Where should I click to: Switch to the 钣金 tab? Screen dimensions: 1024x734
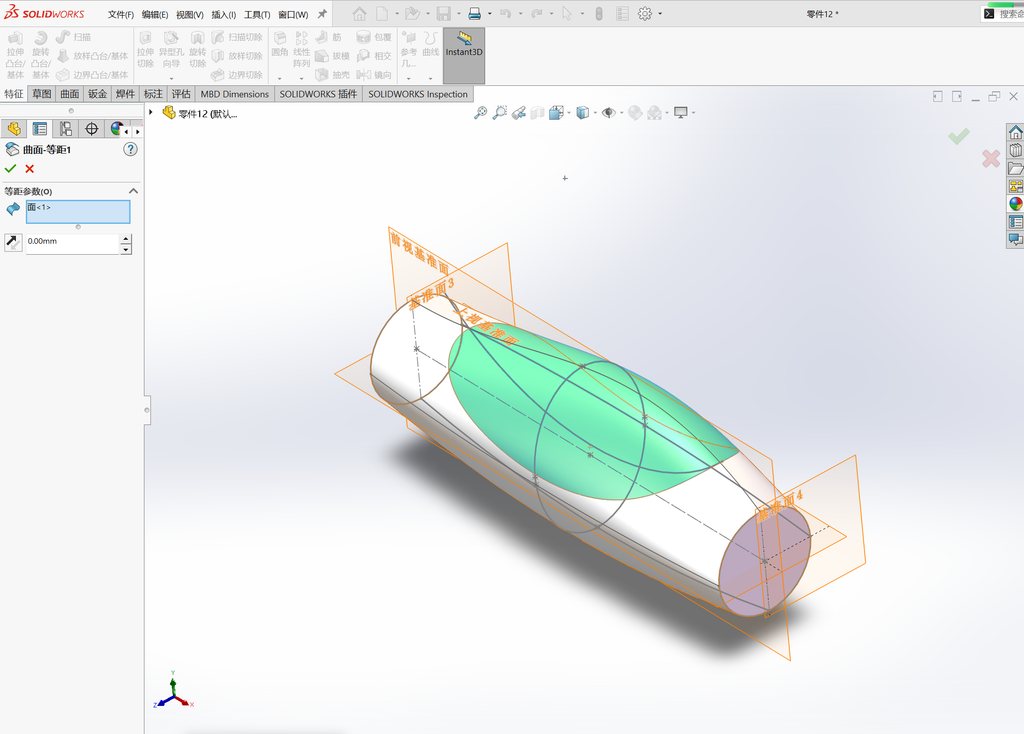click(x=97, y=94)
